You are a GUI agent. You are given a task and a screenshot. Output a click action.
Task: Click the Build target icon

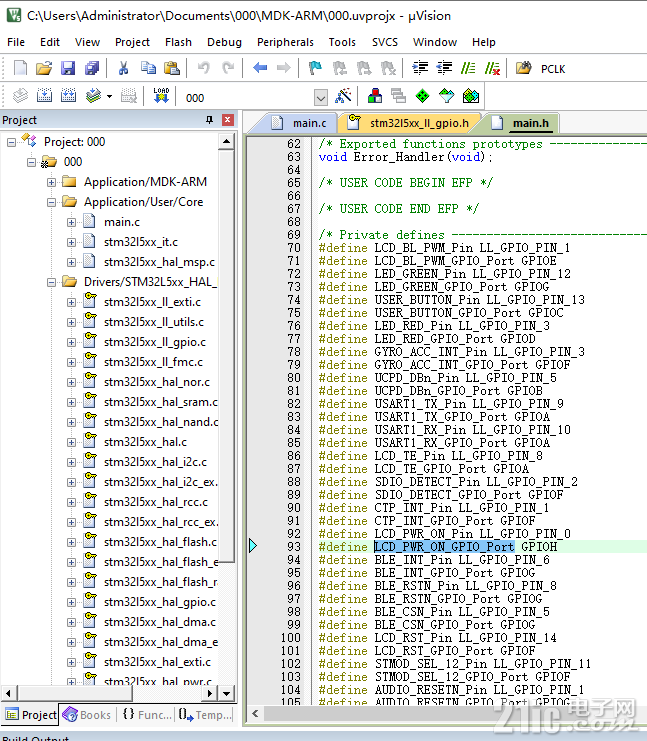(x=44, y=96)
